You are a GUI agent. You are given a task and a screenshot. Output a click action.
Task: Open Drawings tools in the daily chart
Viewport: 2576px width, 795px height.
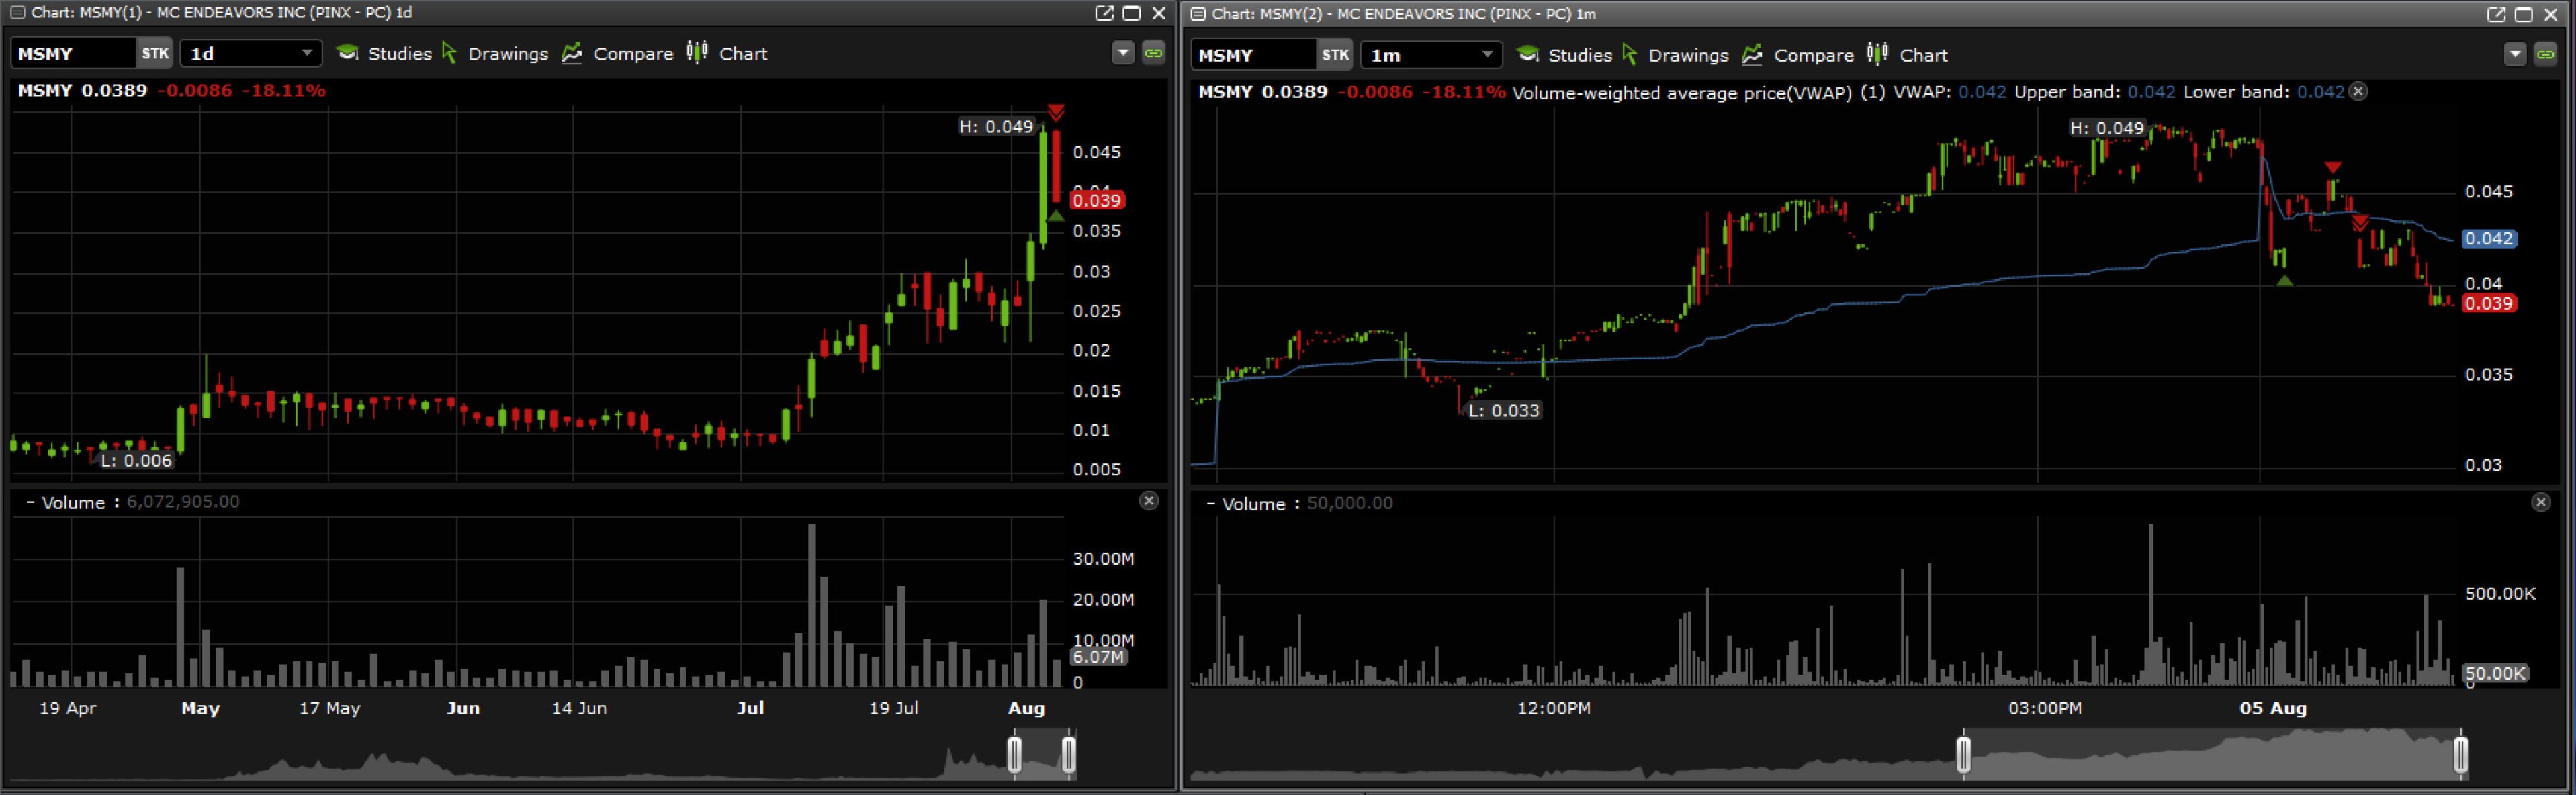[495, 54]
